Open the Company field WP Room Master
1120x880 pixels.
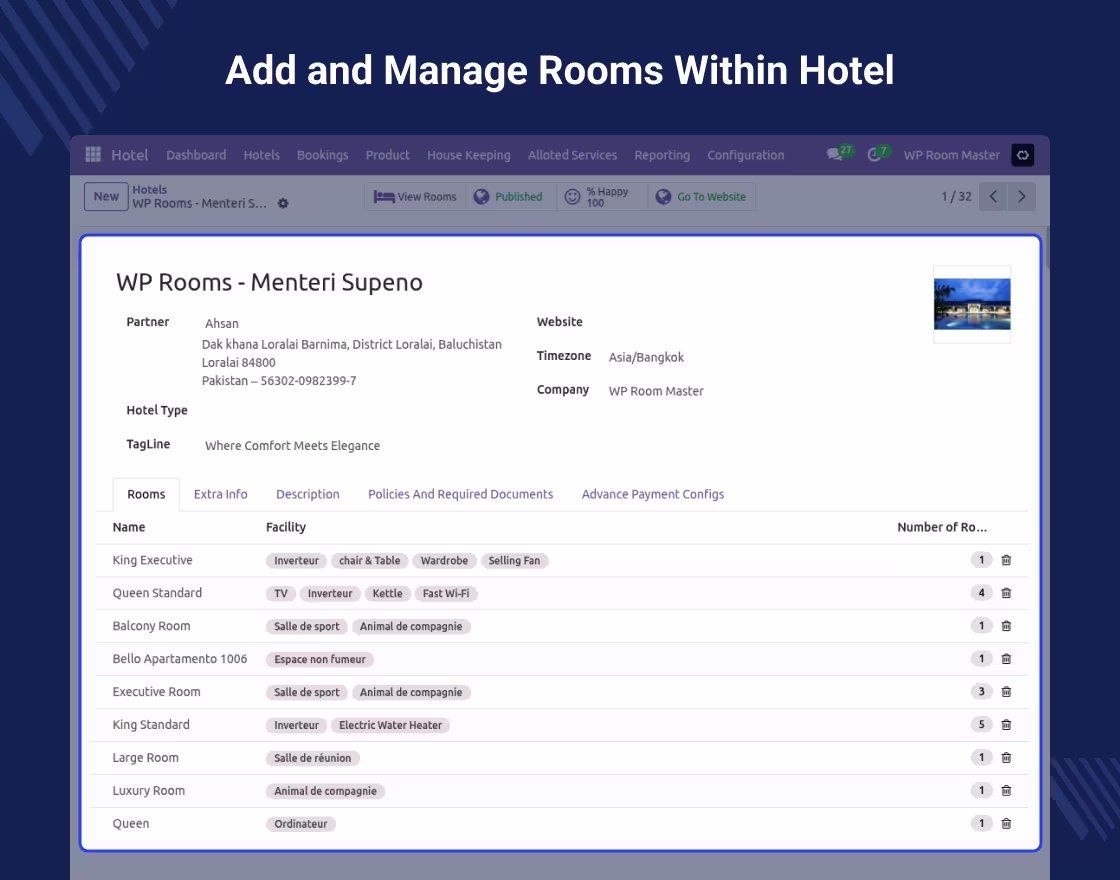656,391
